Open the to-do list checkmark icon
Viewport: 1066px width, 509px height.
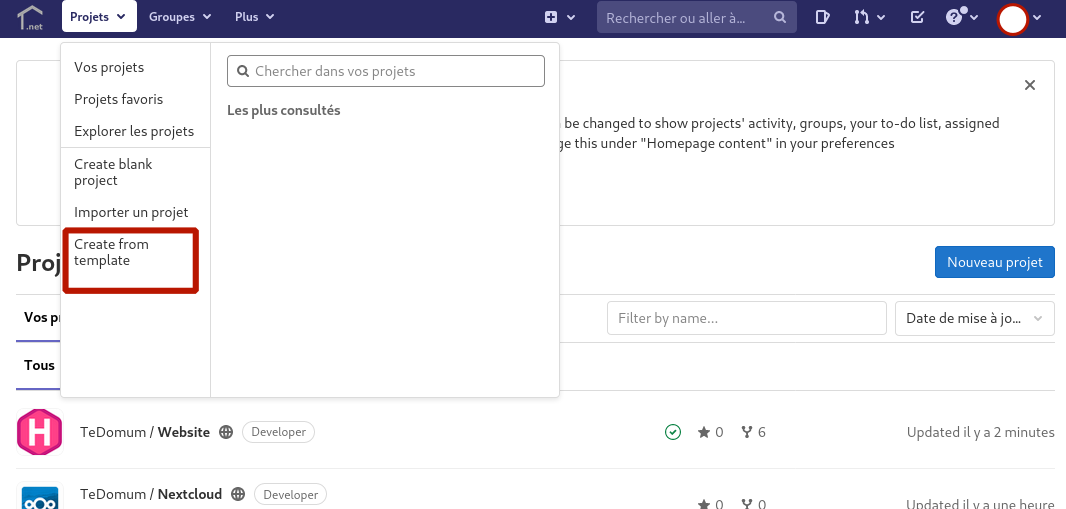[x=917, y=17]
